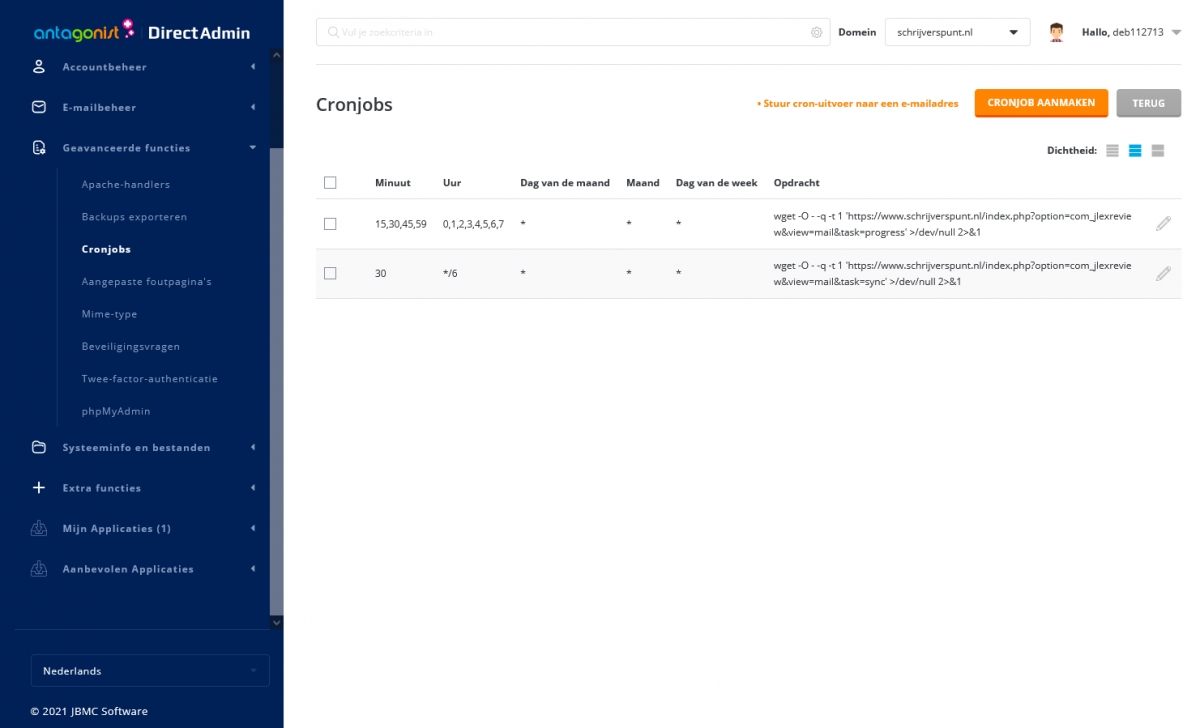Tick the select-all checkbox in the table header

(x=330, y=183)
